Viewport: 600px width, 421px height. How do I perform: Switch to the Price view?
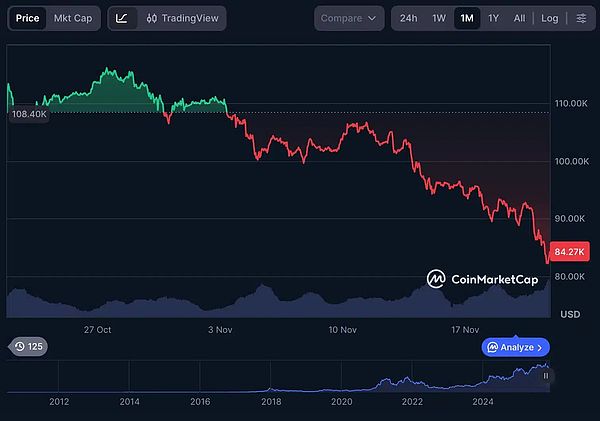[x=27, y=18]
